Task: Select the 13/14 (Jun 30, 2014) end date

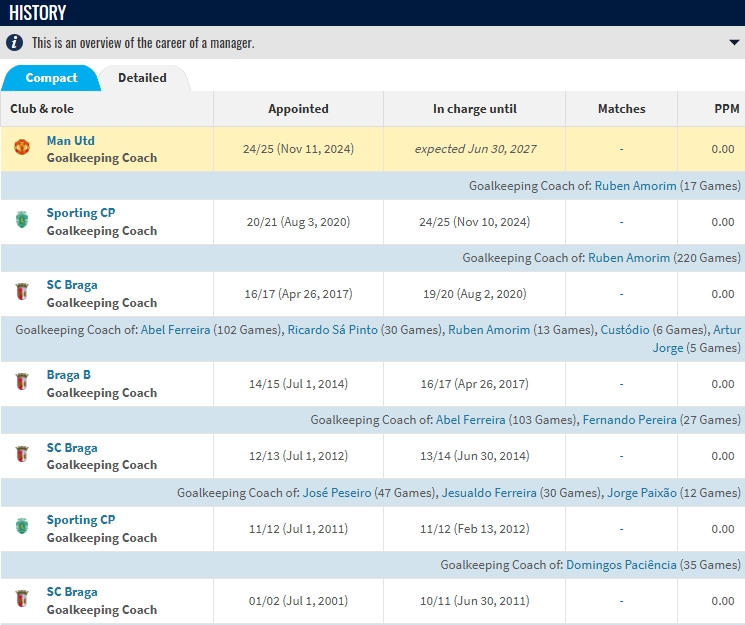Action: coord(475,456)
